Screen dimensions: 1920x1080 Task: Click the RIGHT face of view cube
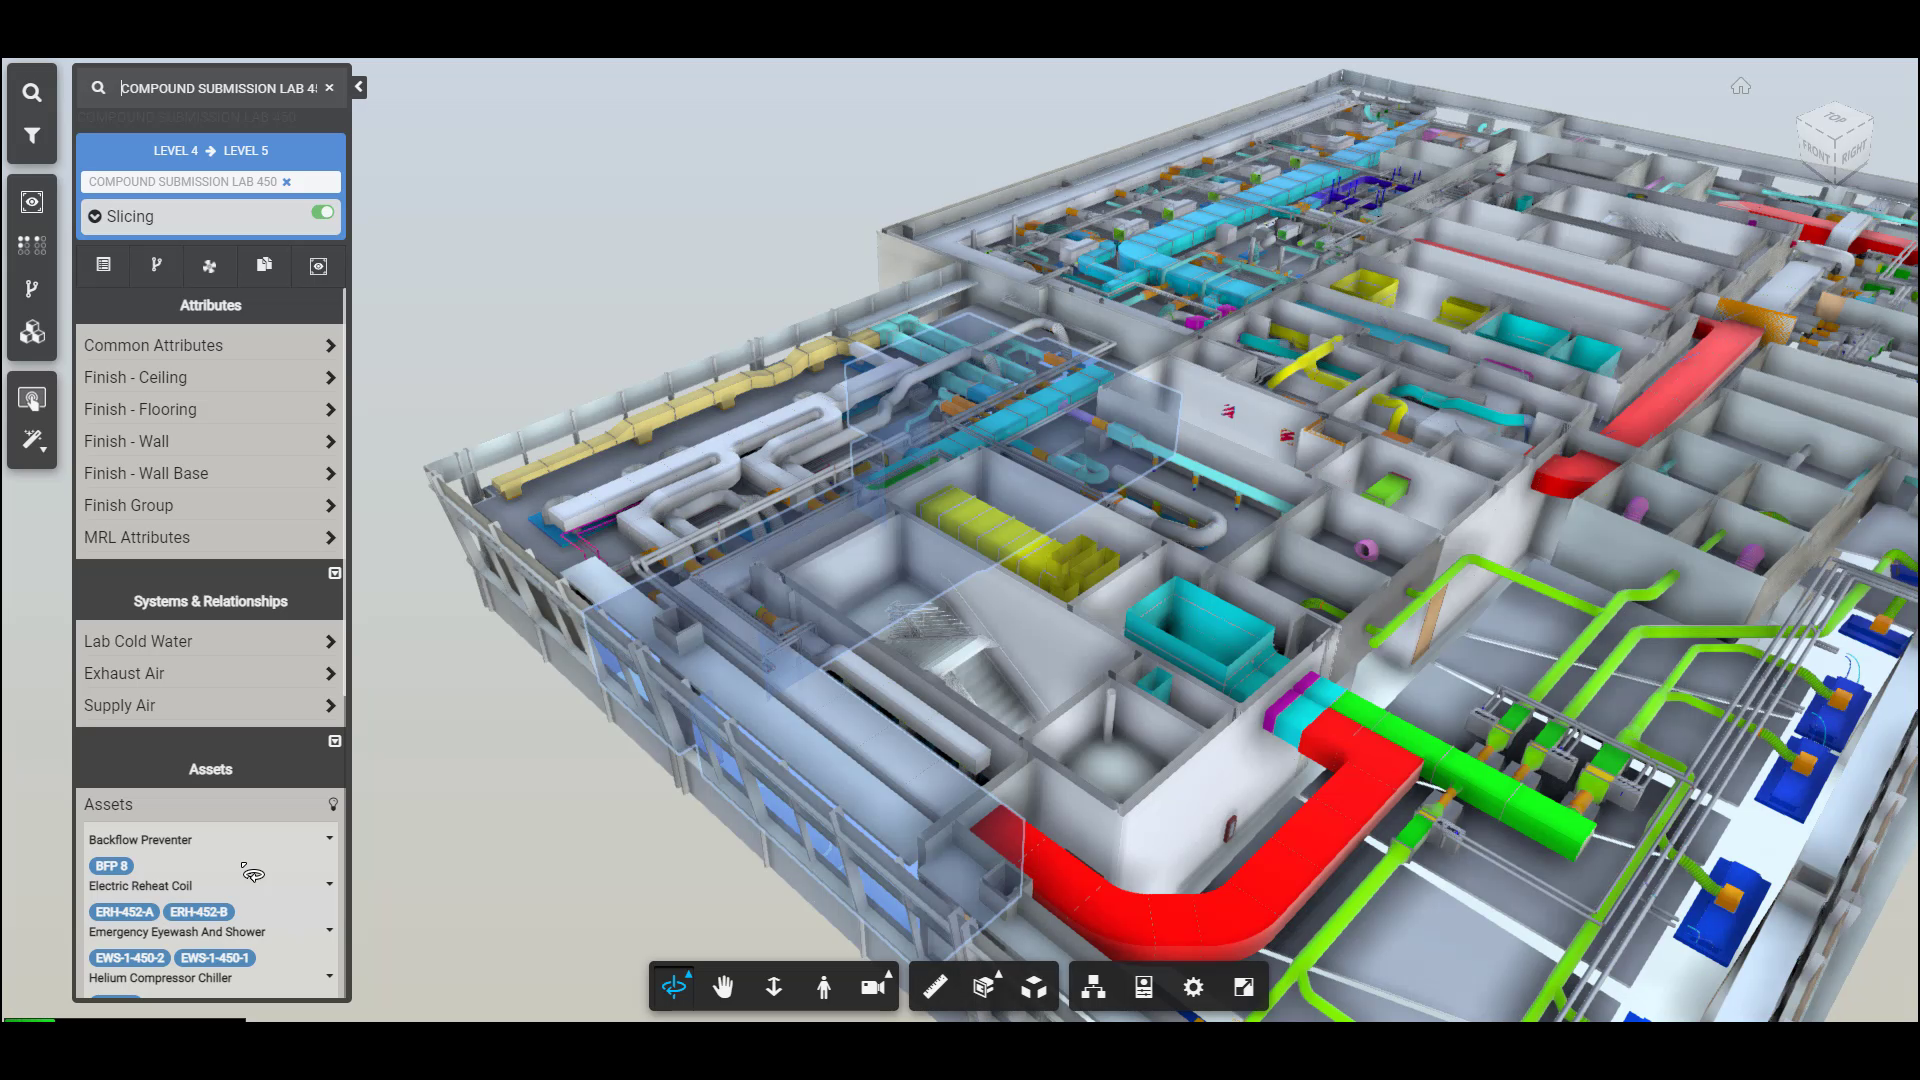tap(1853, 152)
